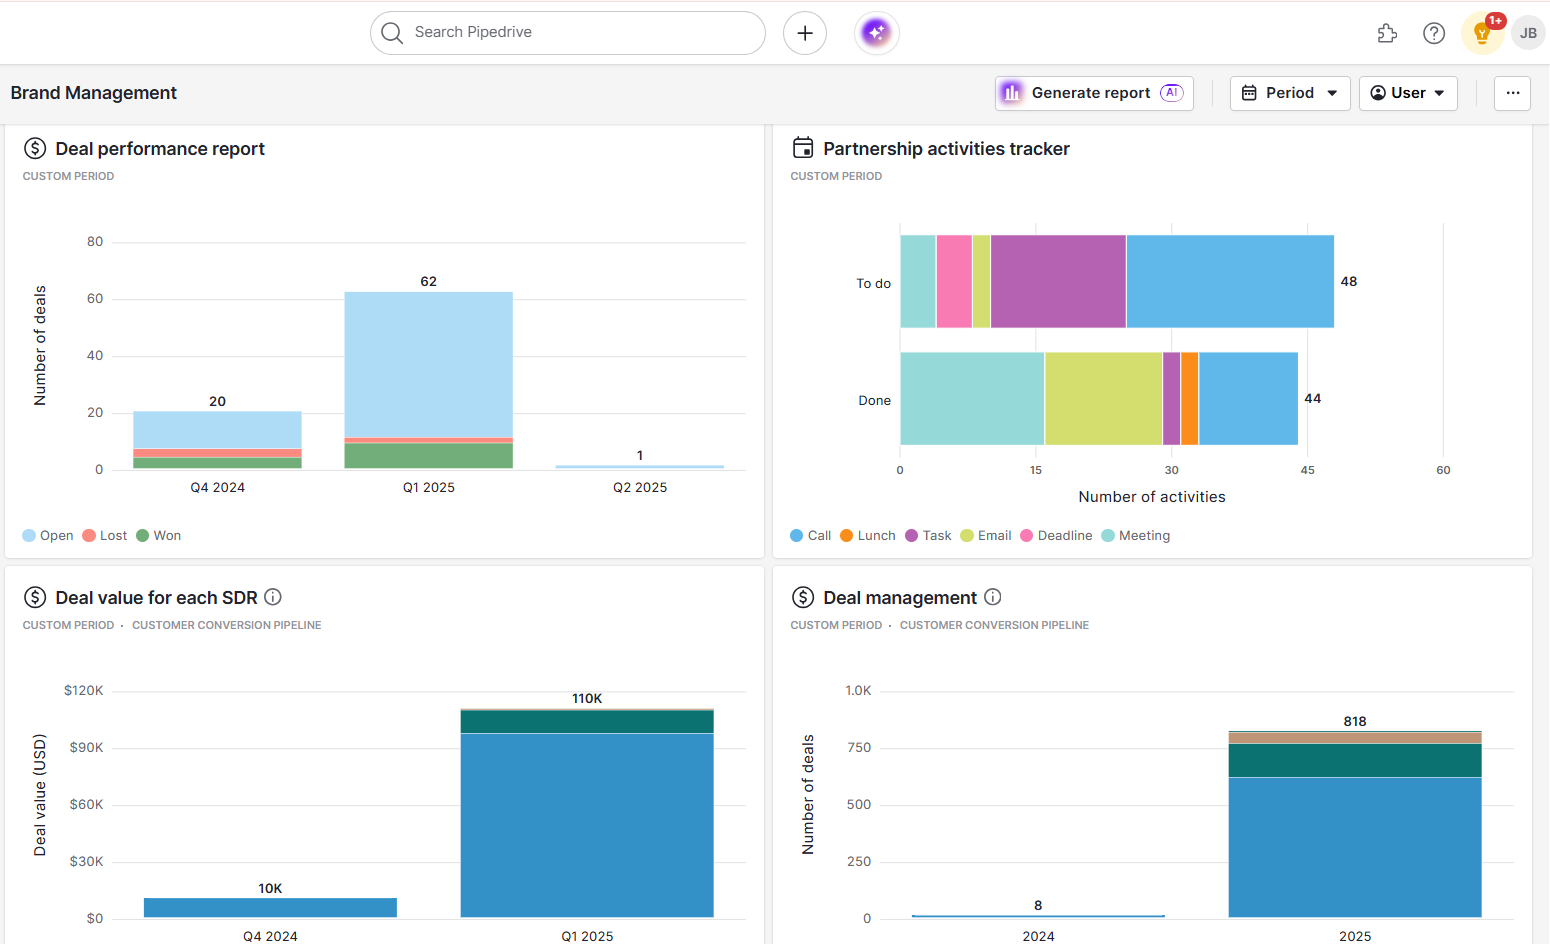Open the Pipedrive AI assistant sparkle icon
The image size is (1550, 944).
876,32
